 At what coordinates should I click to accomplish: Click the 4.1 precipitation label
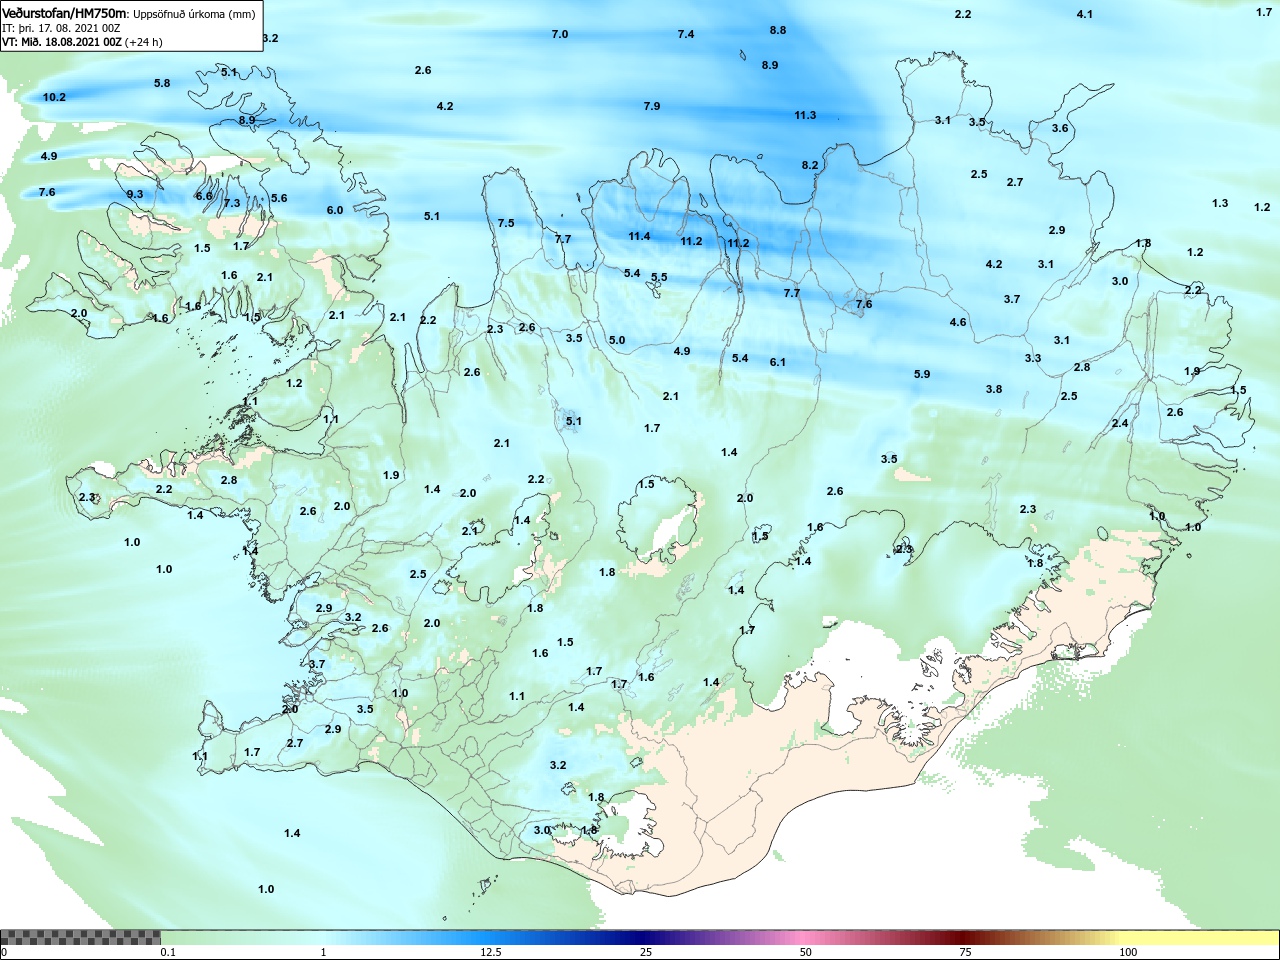click(1085, 14)
